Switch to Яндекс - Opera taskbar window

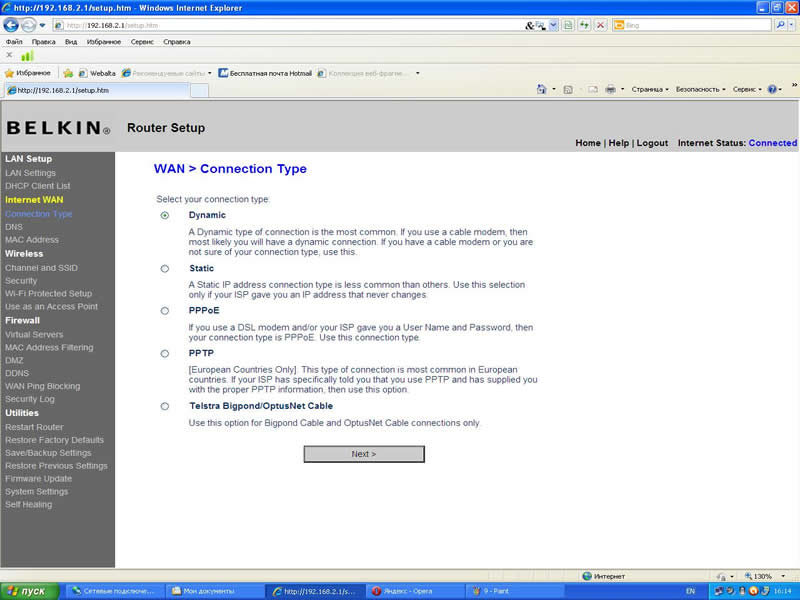[x=414, y=591]
